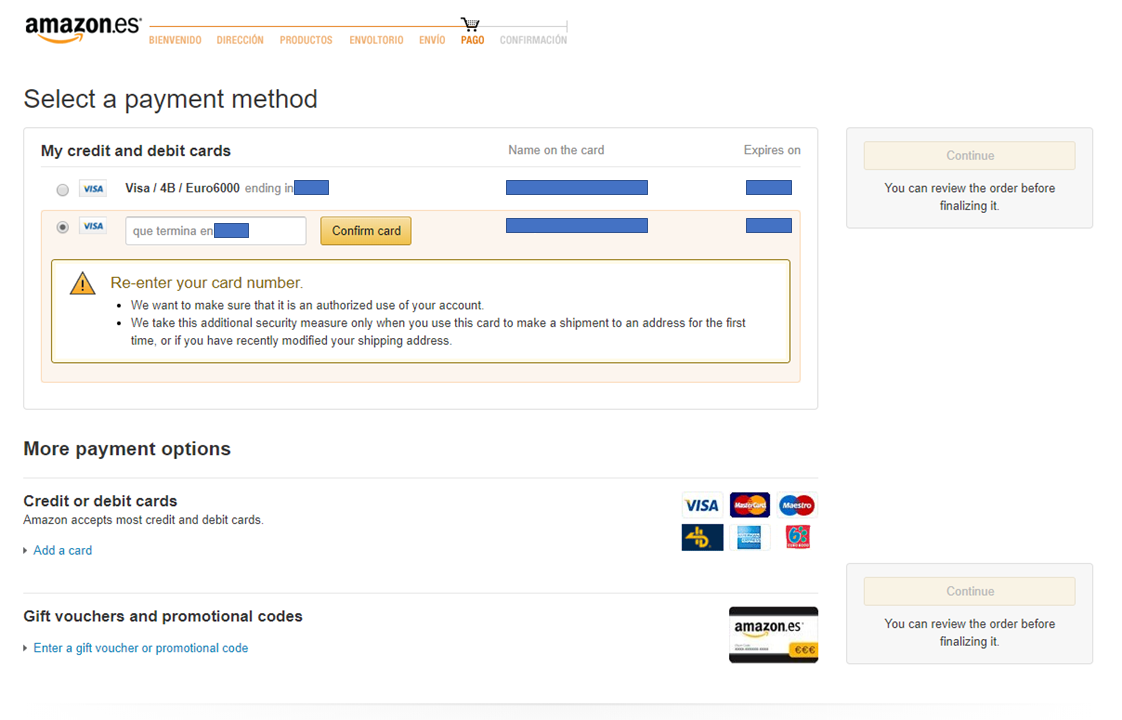1122x720 pixels.
Task: Click 'Amazon accepts most credit and debit cards.'
Action: click(x=143, y=520)
